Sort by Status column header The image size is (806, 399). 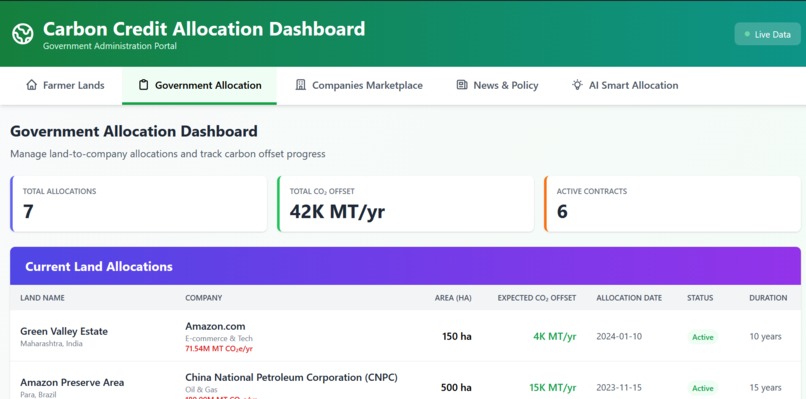[700, 298]
